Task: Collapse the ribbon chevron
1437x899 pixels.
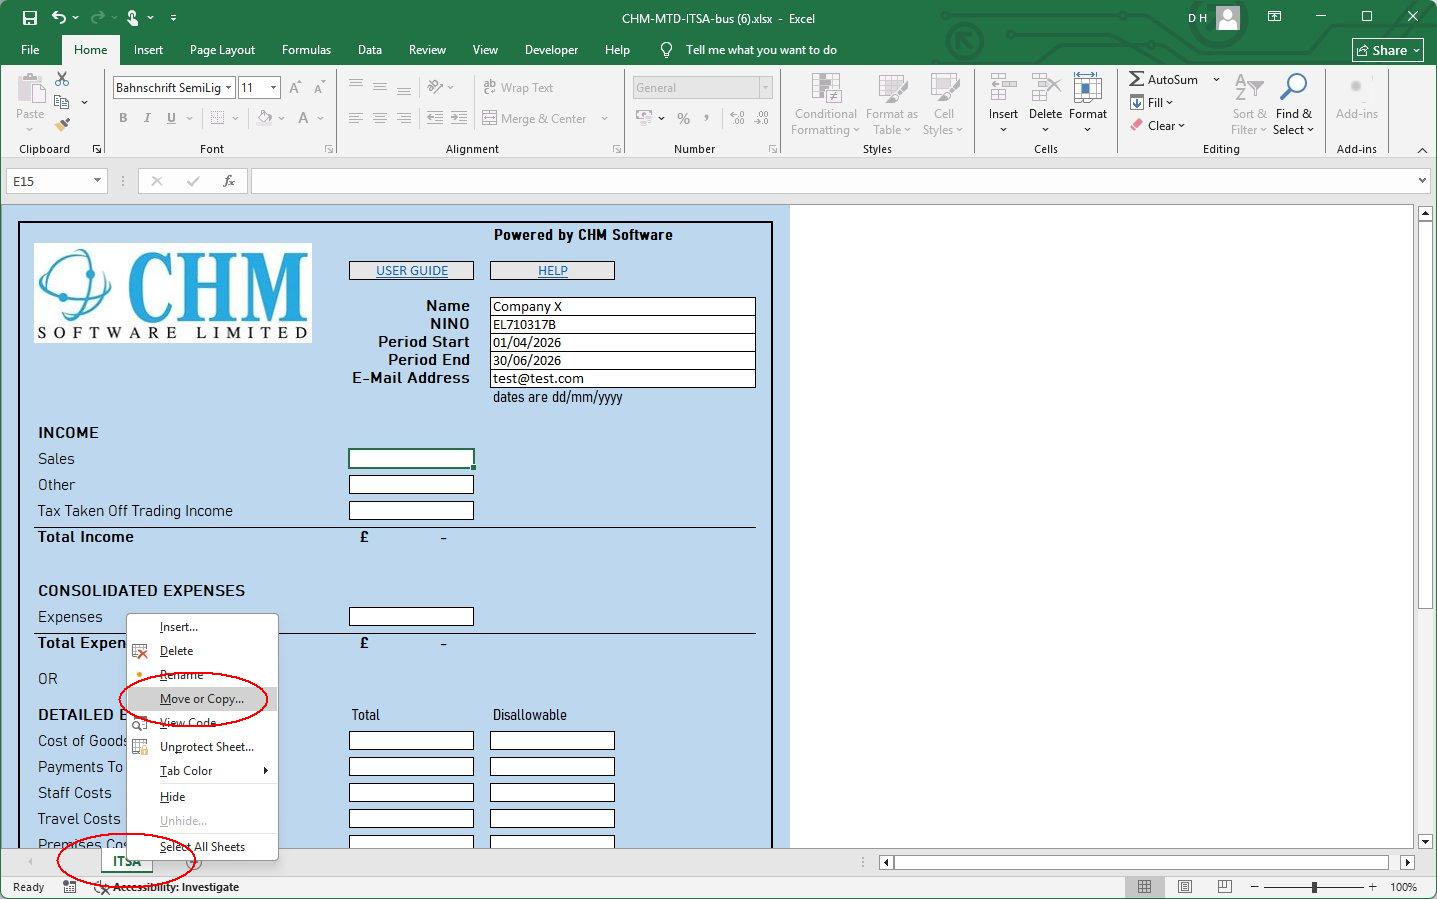Action: (x=1422, y=150)
